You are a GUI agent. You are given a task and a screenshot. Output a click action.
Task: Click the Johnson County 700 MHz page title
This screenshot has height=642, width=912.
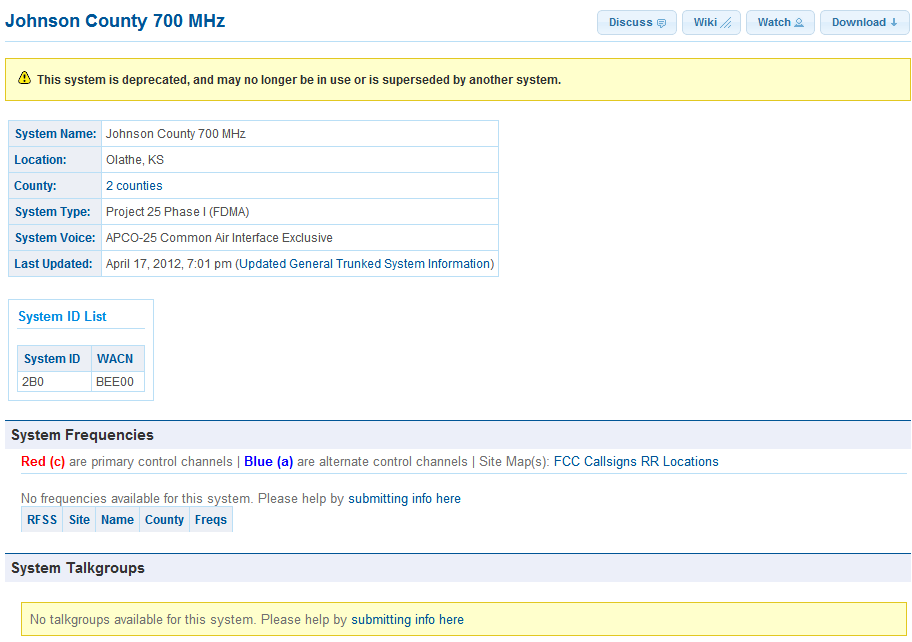click(115, 21)
